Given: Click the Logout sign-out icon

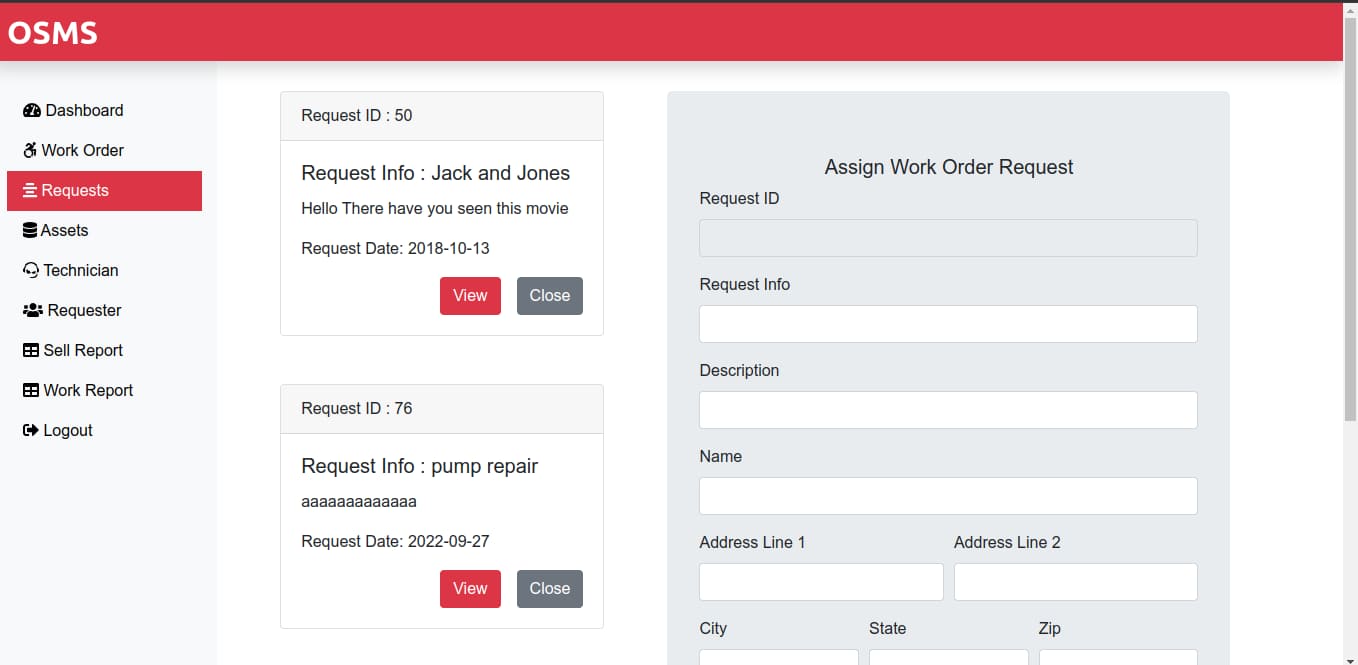Looking at the screenshot, I should [x=31, y=430].
